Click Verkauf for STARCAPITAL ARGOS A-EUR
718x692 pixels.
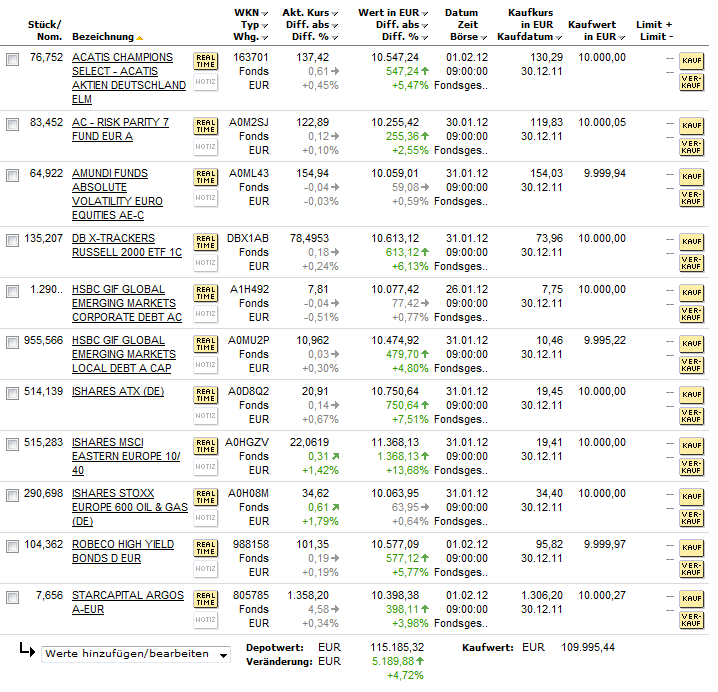tap(691, 620)
